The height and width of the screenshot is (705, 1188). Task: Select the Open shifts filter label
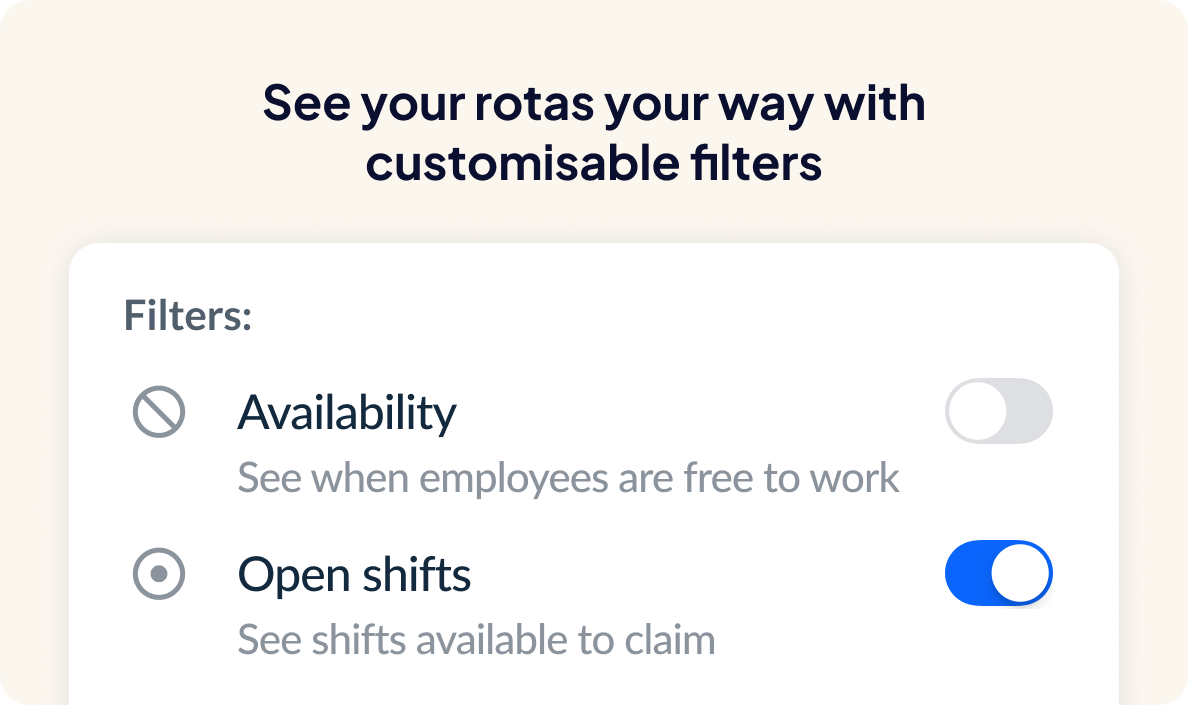point(354,575)
